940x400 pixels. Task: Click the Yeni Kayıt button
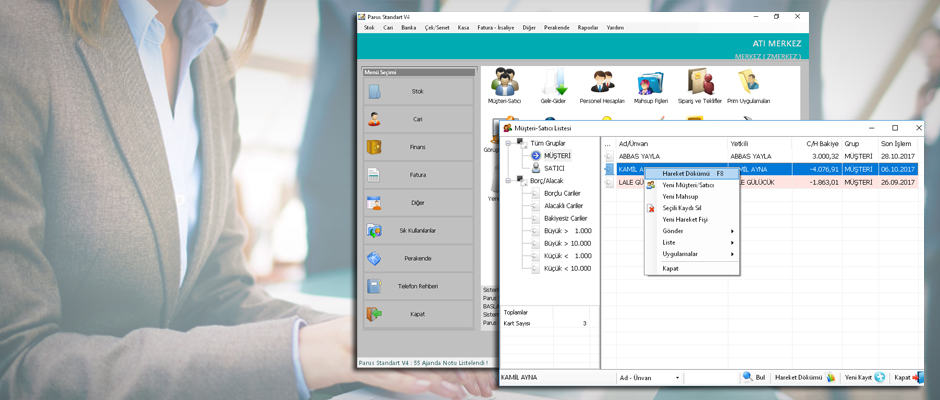pos(864,378)
